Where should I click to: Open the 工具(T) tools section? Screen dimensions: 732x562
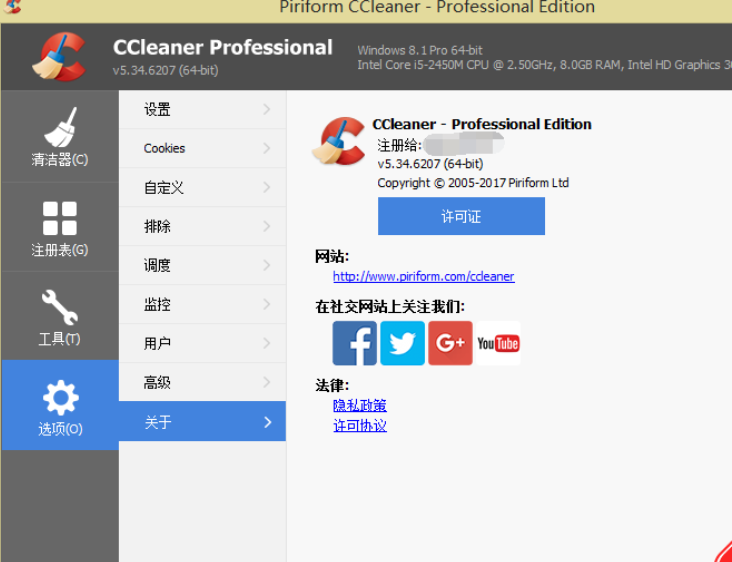(x=60, y=316)
